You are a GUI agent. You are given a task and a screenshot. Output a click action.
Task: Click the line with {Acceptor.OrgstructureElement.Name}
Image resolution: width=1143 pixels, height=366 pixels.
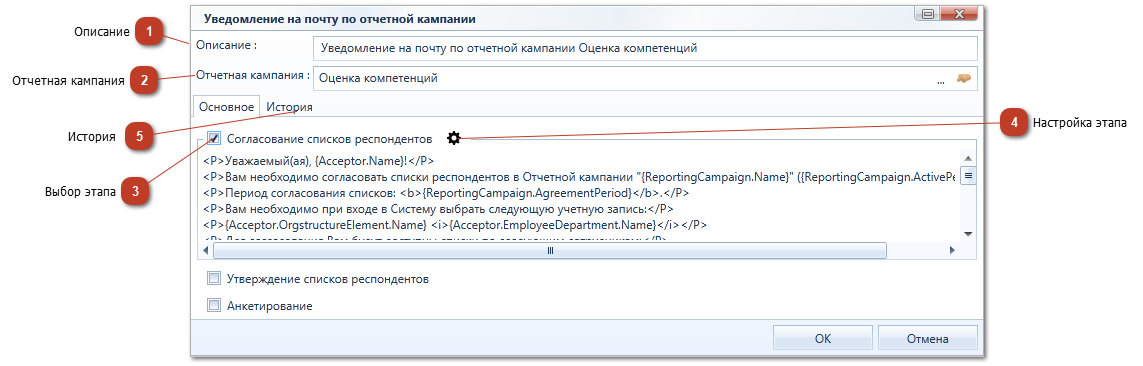pyautogui.click(x=455, y=225)
